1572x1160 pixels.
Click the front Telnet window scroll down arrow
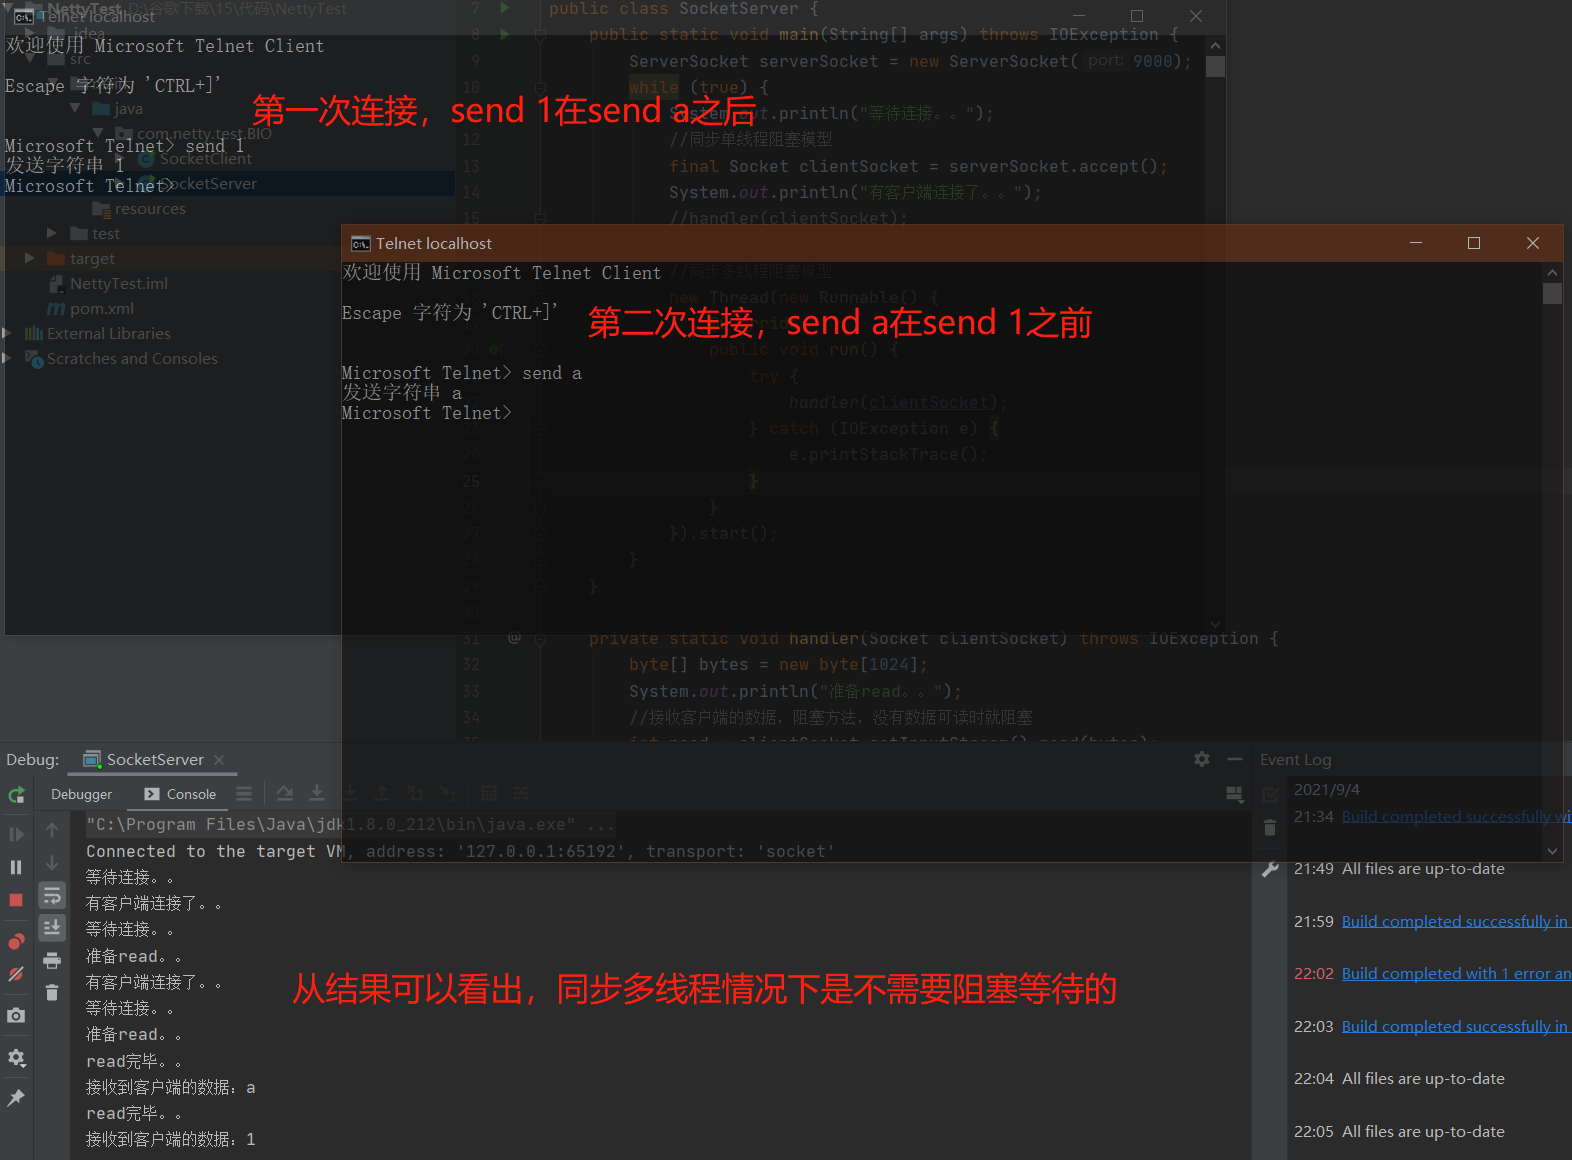tap(1552, 851)
